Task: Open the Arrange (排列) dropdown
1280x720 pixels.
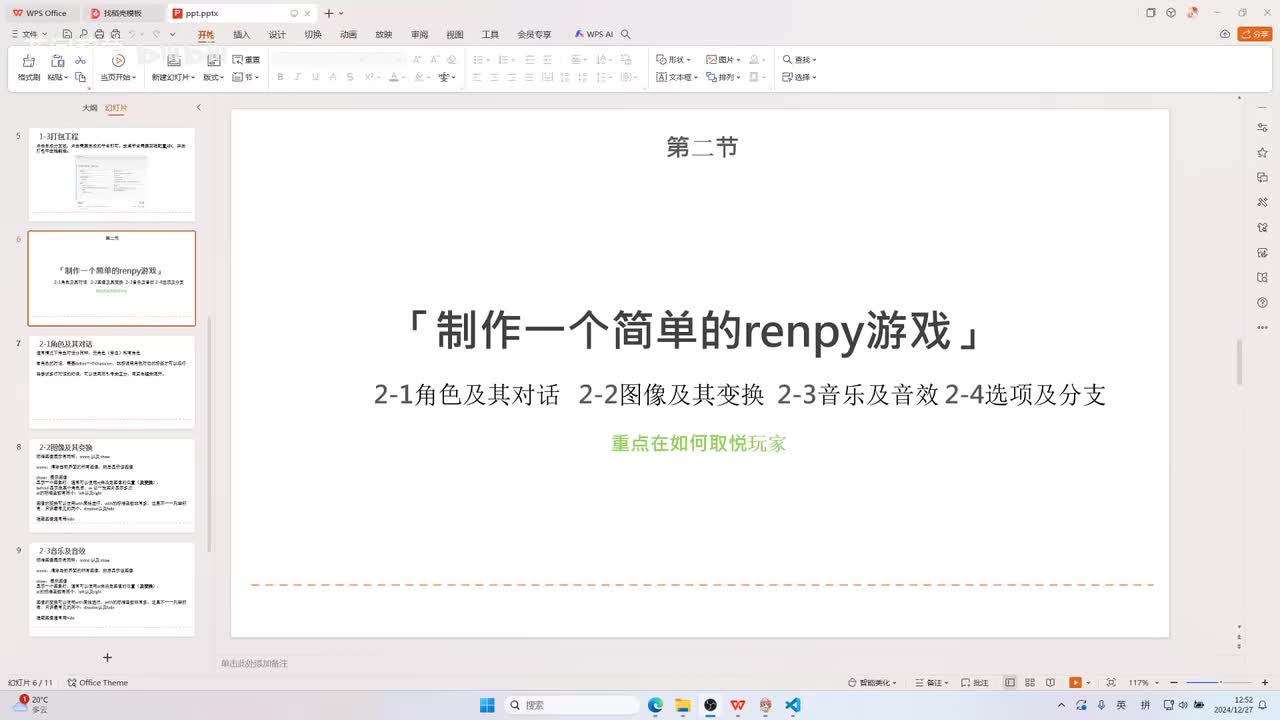Action: (723, 77)
